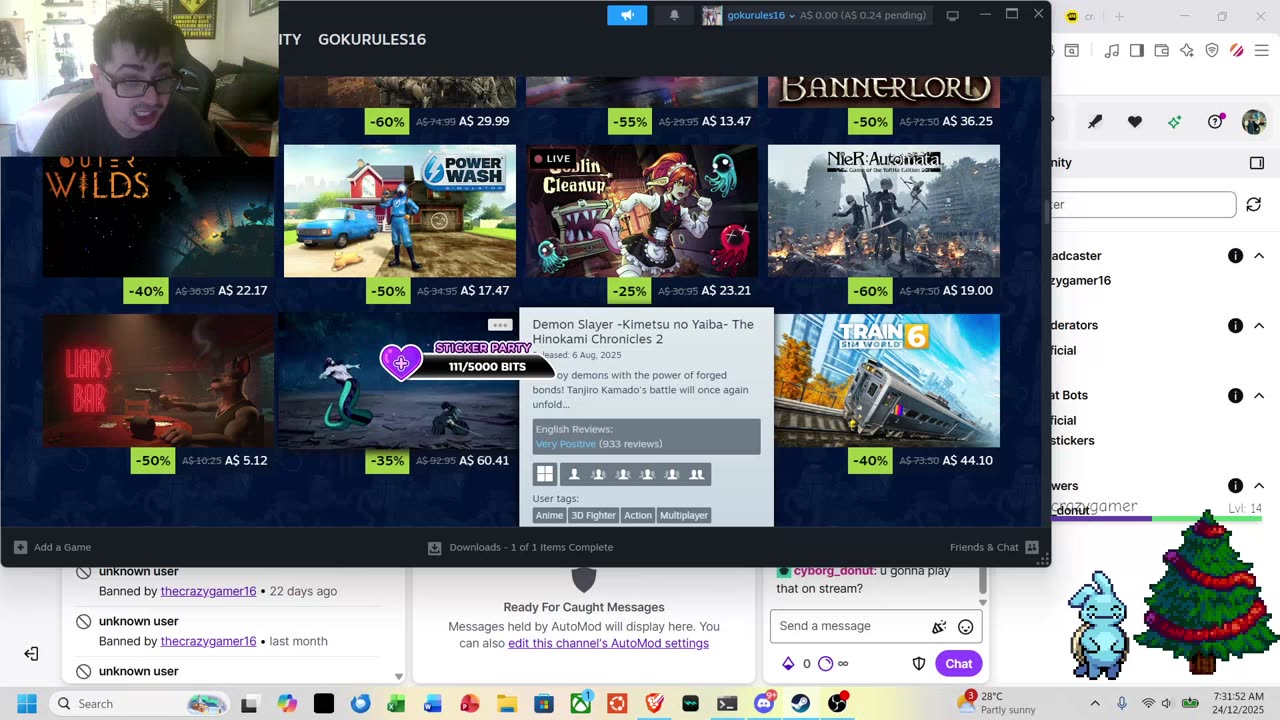
Task: Open the Twitch user avatar menu
Action: [x=1254, y=122]
